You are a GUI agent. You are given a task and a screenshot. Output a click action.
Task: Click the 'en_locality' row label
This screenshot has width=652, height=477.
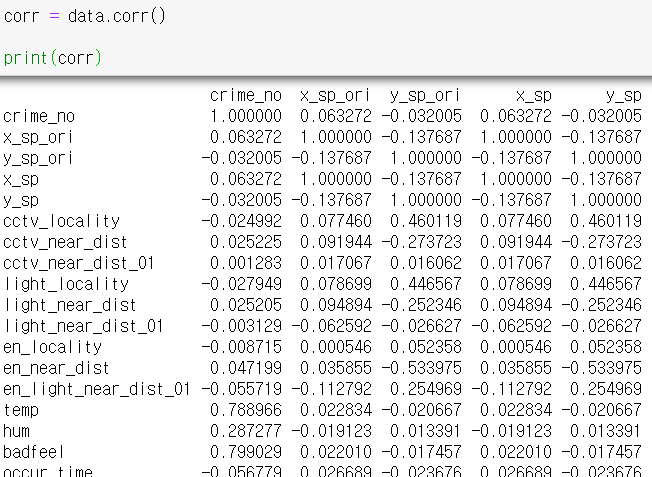(52, 347)
